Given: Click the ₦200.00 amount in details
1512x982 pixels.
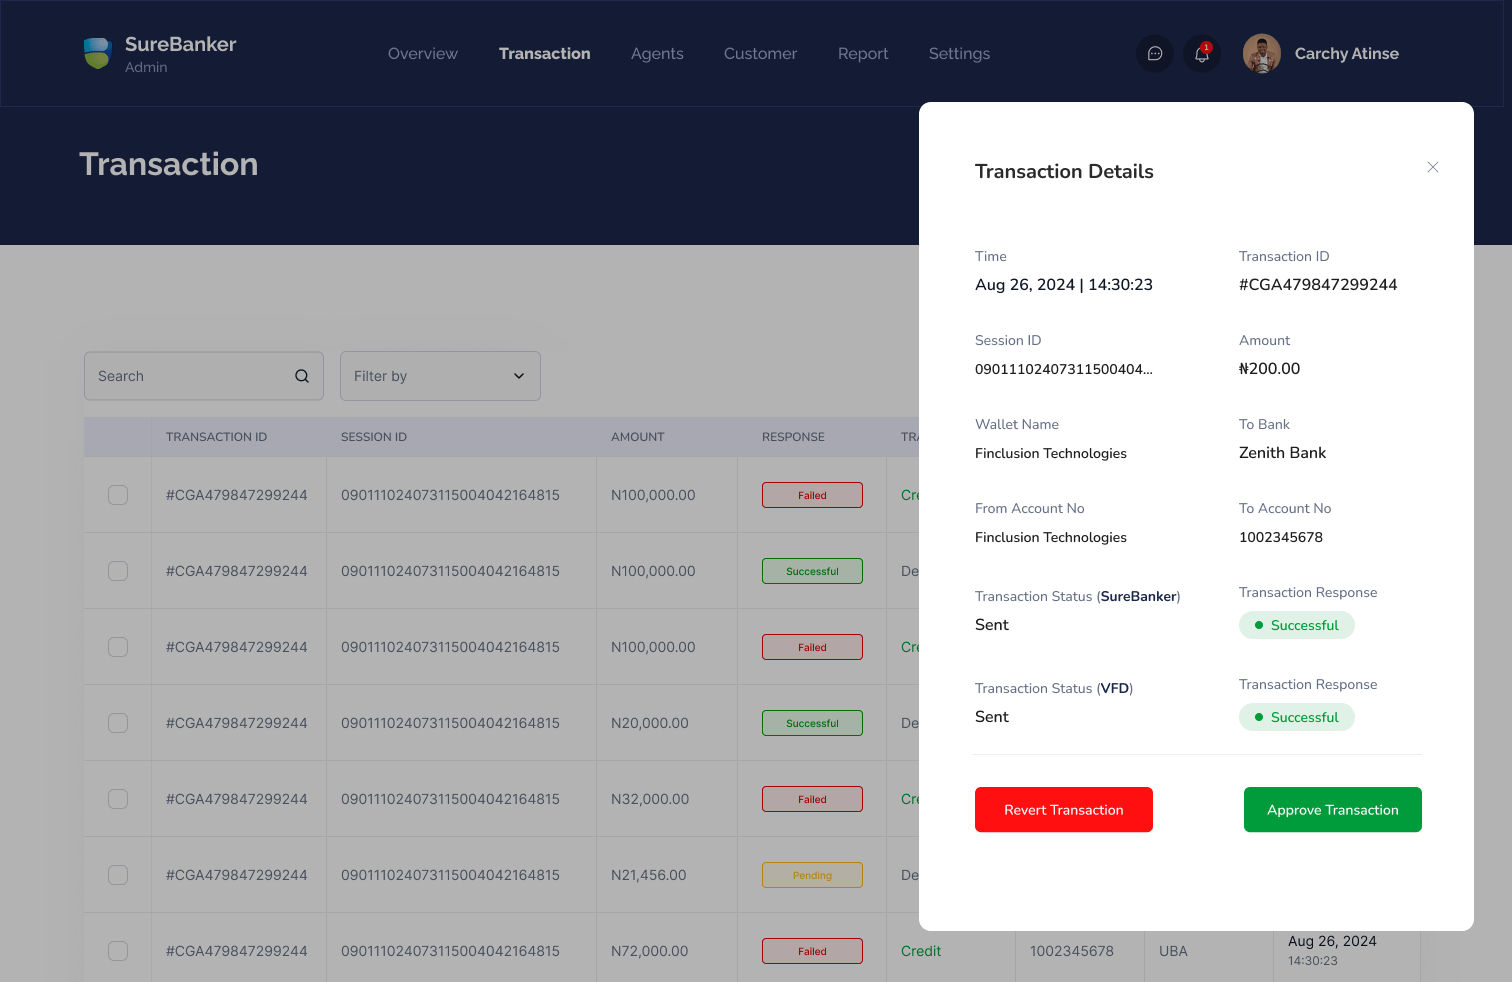Looking at the screenshot, I should (1270, 369).
